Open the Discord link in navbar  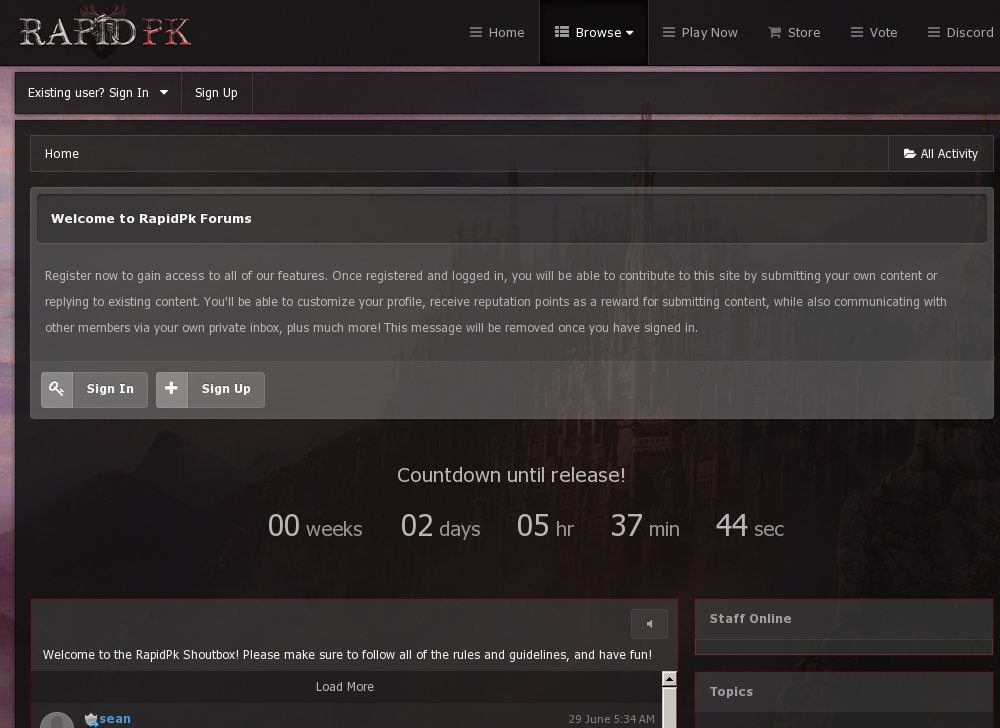coord(960,32)
